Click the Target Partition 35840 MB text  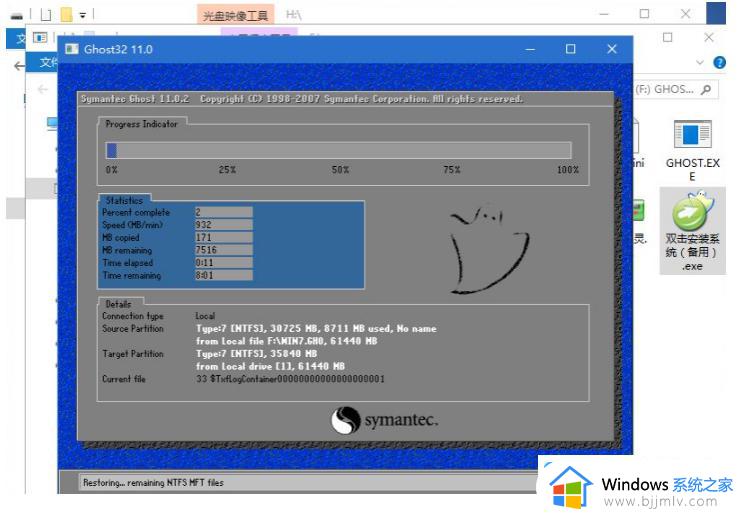click(x=256, y=354)
